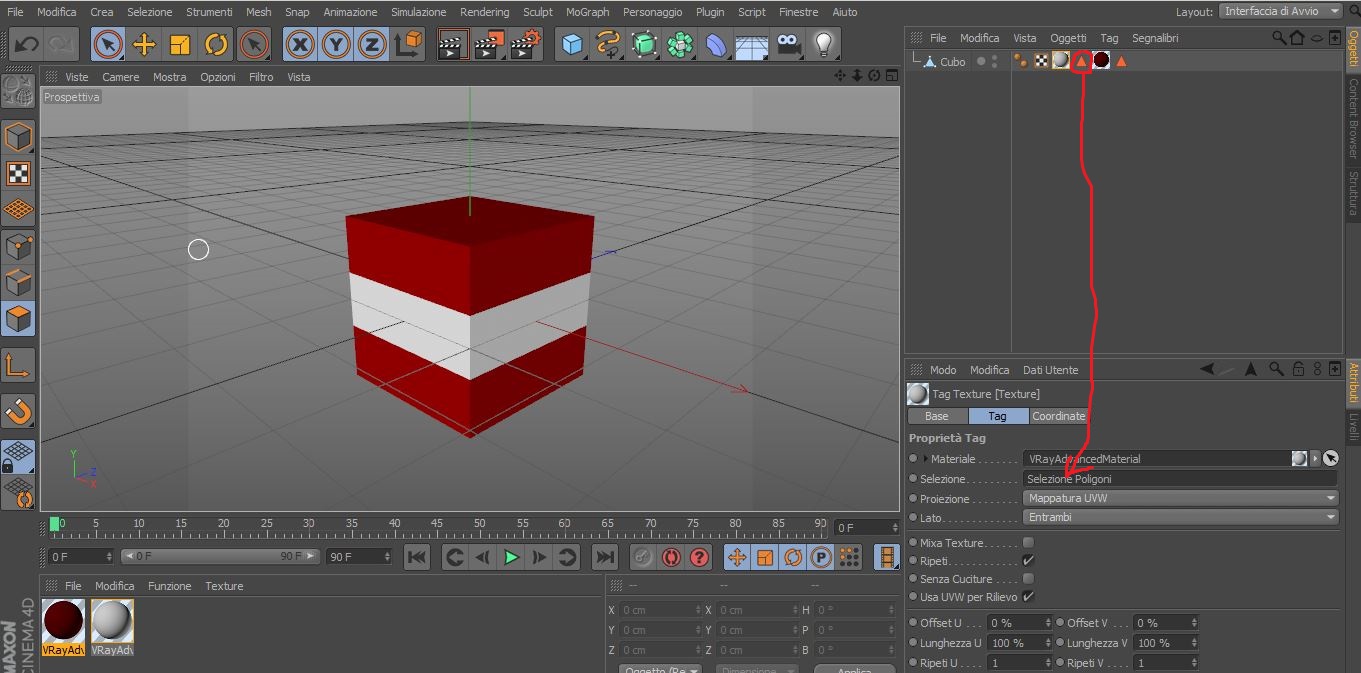Viewport: 1361px width, 673px height.
Task: Uncheck the Ripeti checkbox
Action: click(1028, 561)
